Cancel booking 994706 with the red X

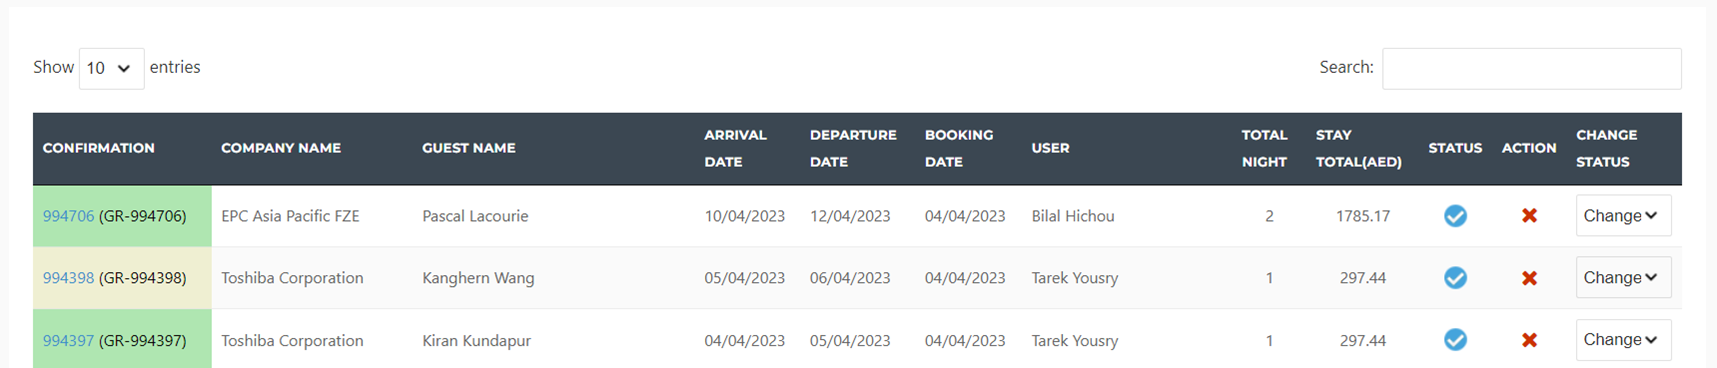coord(1529,216)
